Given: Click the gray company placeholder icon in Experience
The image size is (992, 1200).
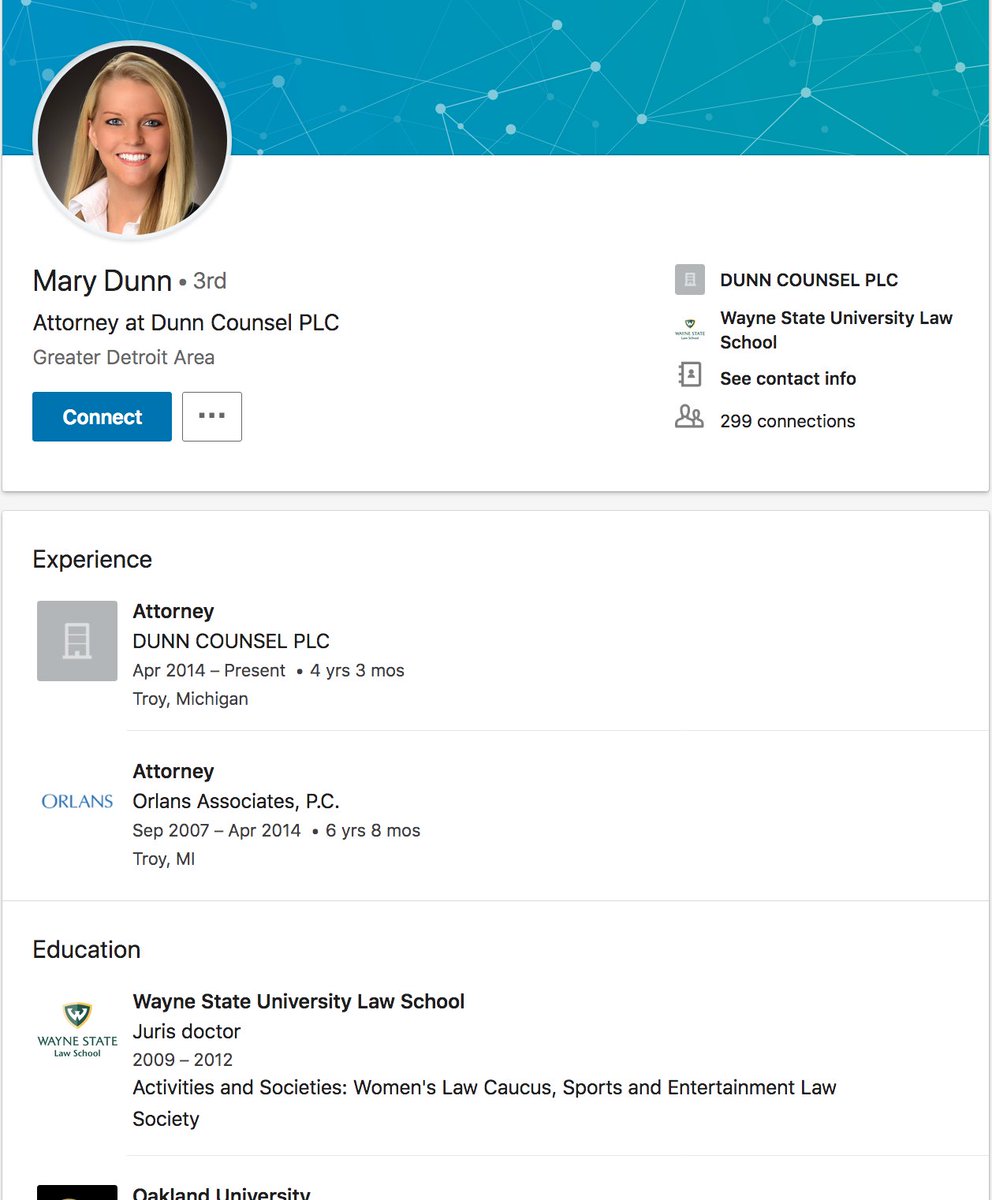Looking at the screenshot, I should [77, 640].
